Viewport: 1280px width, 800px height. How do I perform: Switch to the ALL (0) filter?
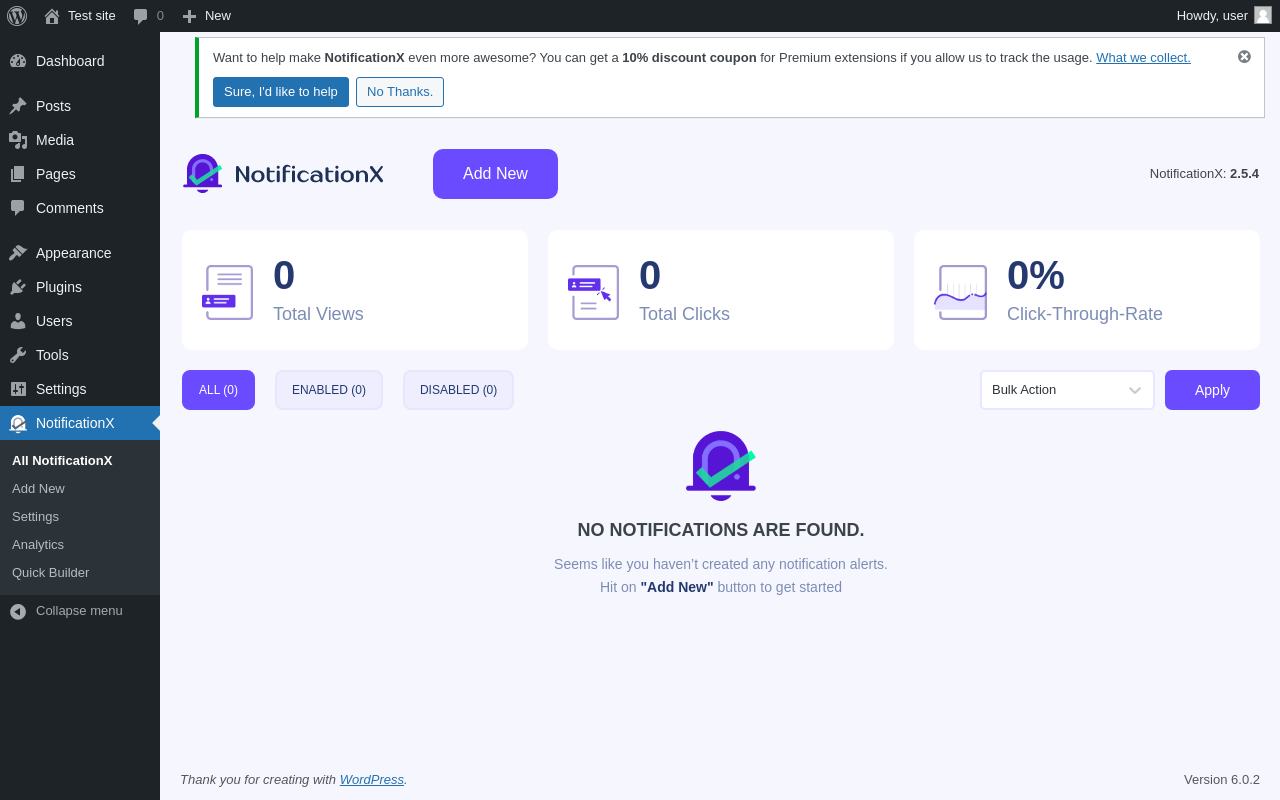[218, 390]
